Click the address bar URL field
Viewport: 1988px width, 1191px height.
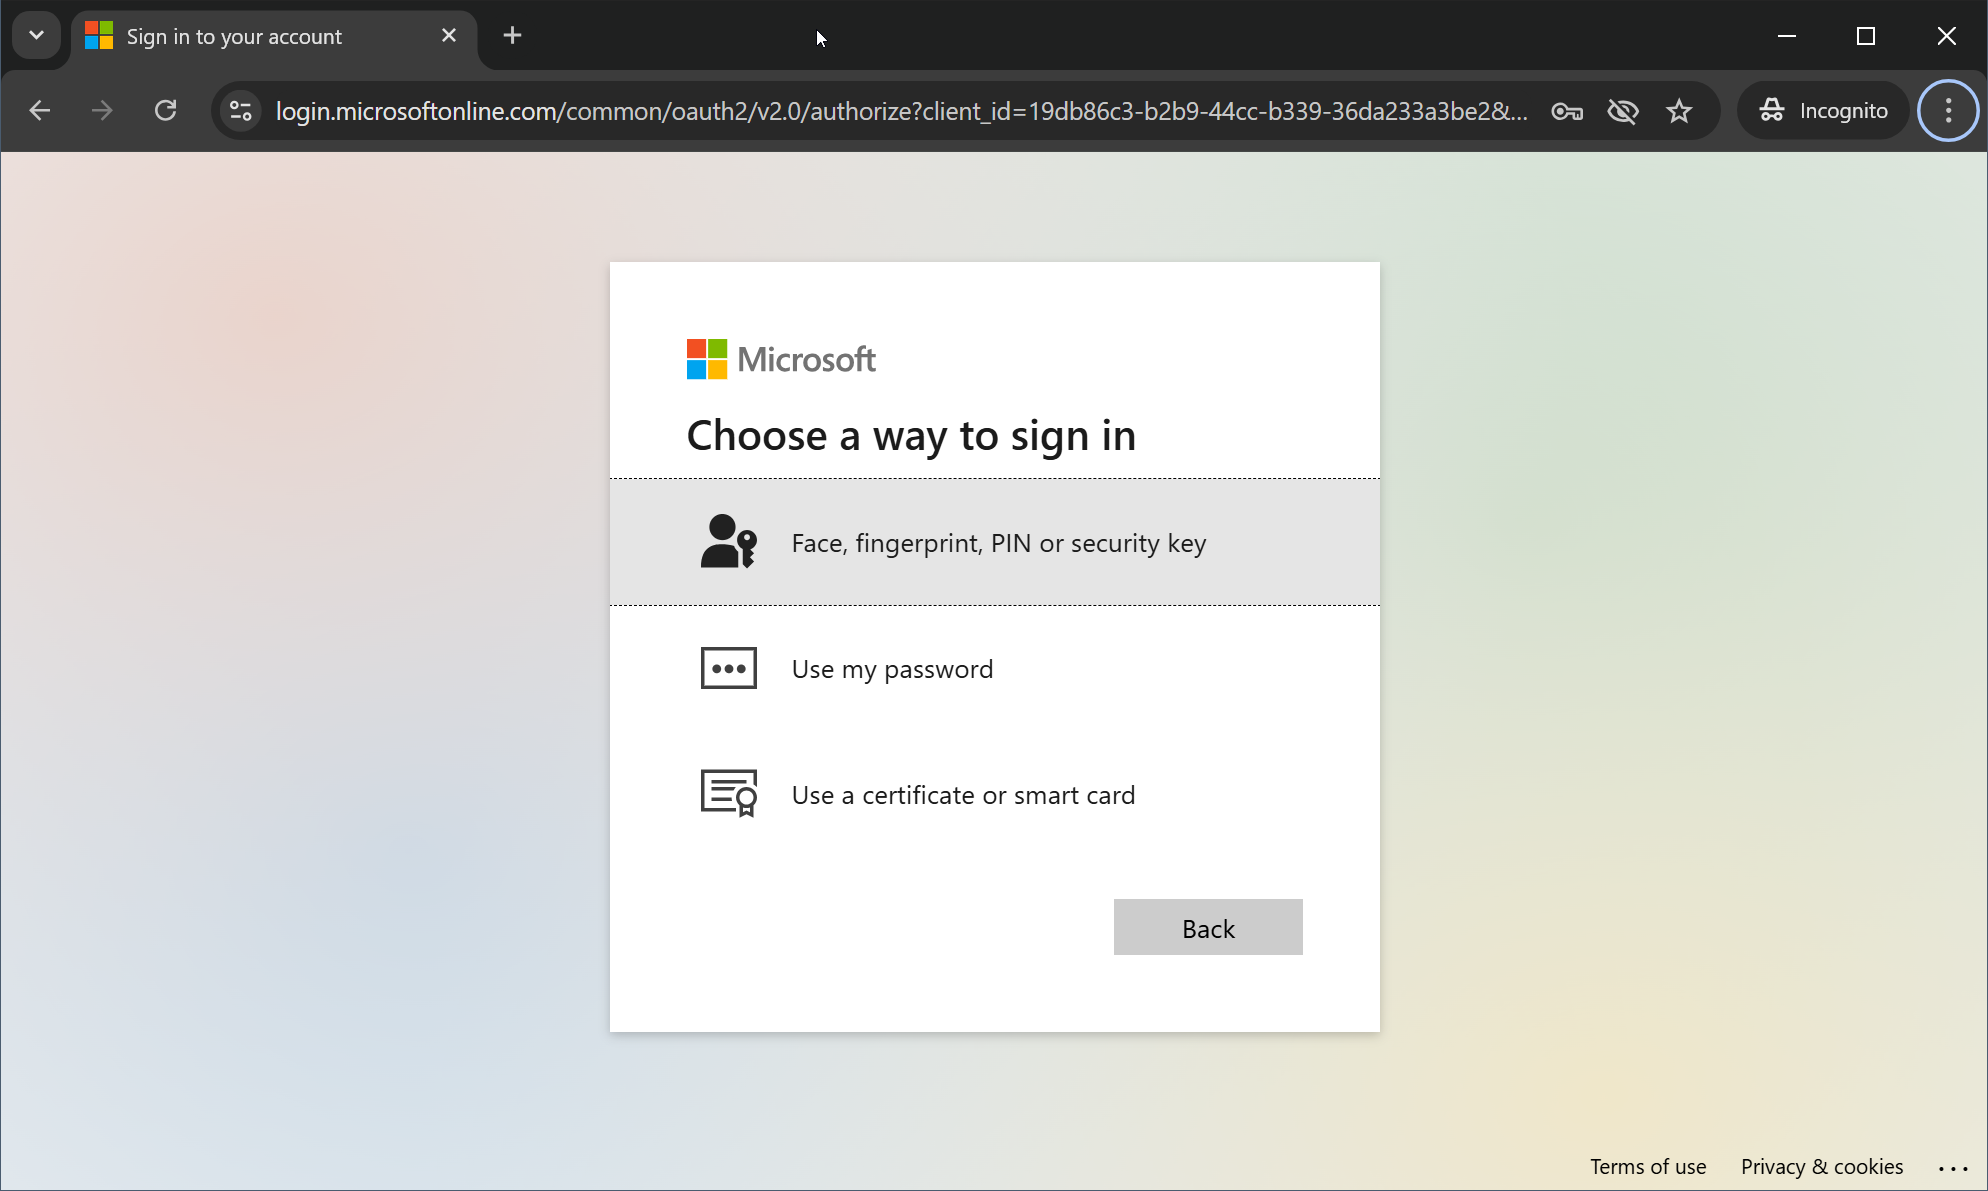900,111
